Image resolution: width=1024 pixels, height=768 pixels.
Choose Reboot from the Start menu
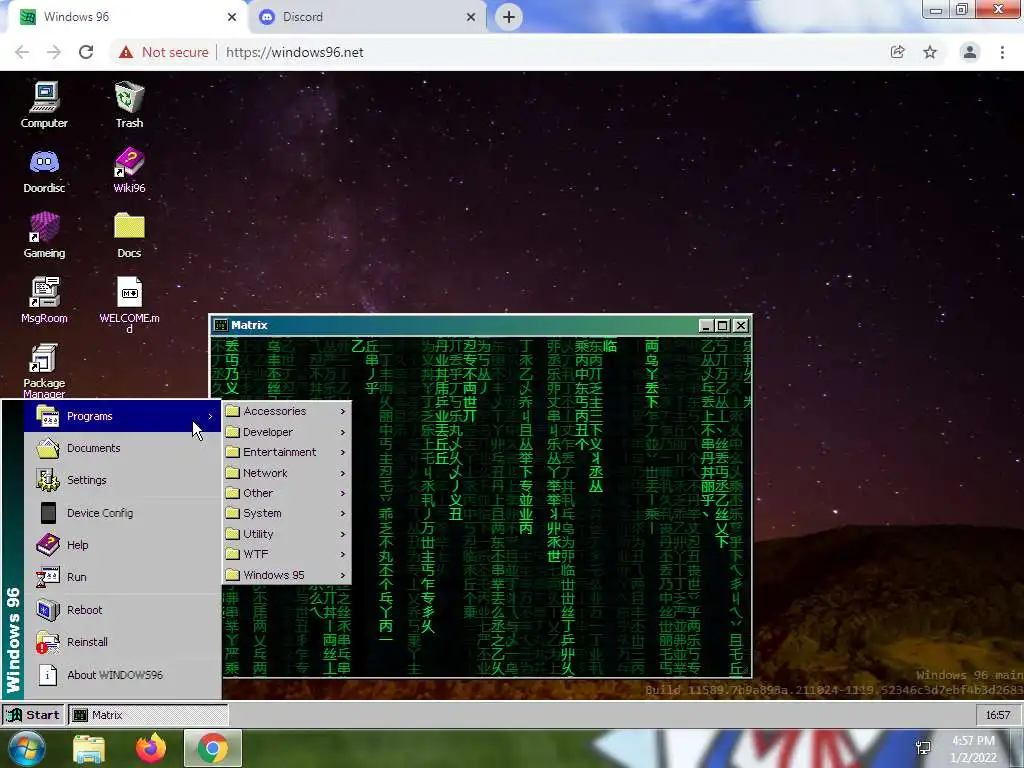click(122, 610)
